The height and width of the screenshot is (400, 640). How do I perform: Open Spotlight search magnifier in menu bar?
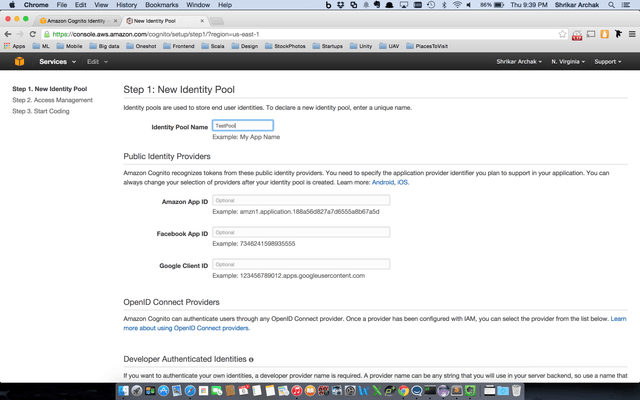coord(611,5)
